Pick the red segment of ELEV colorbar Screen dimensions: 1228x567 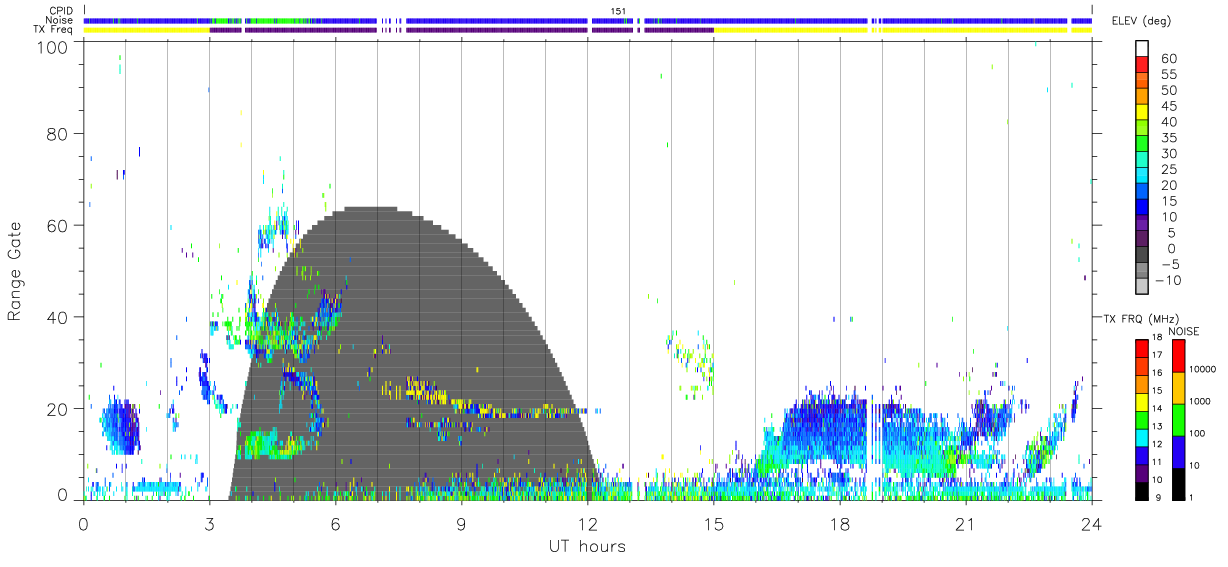[1141, 64]
